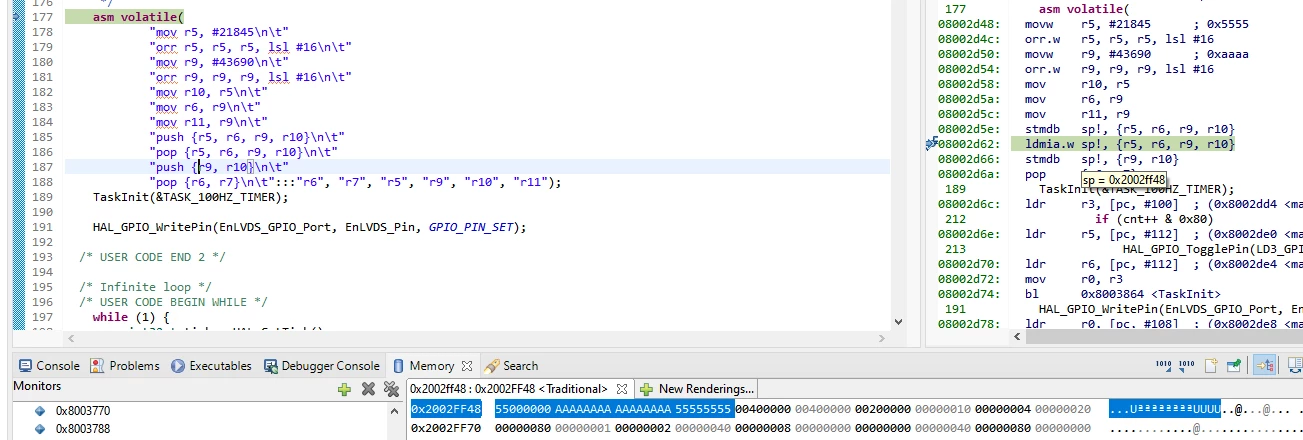Viewport: 1303px width, 440px height.
Task: Select the 0x8003770 memory monitor
Action: (x=82, y=410)
